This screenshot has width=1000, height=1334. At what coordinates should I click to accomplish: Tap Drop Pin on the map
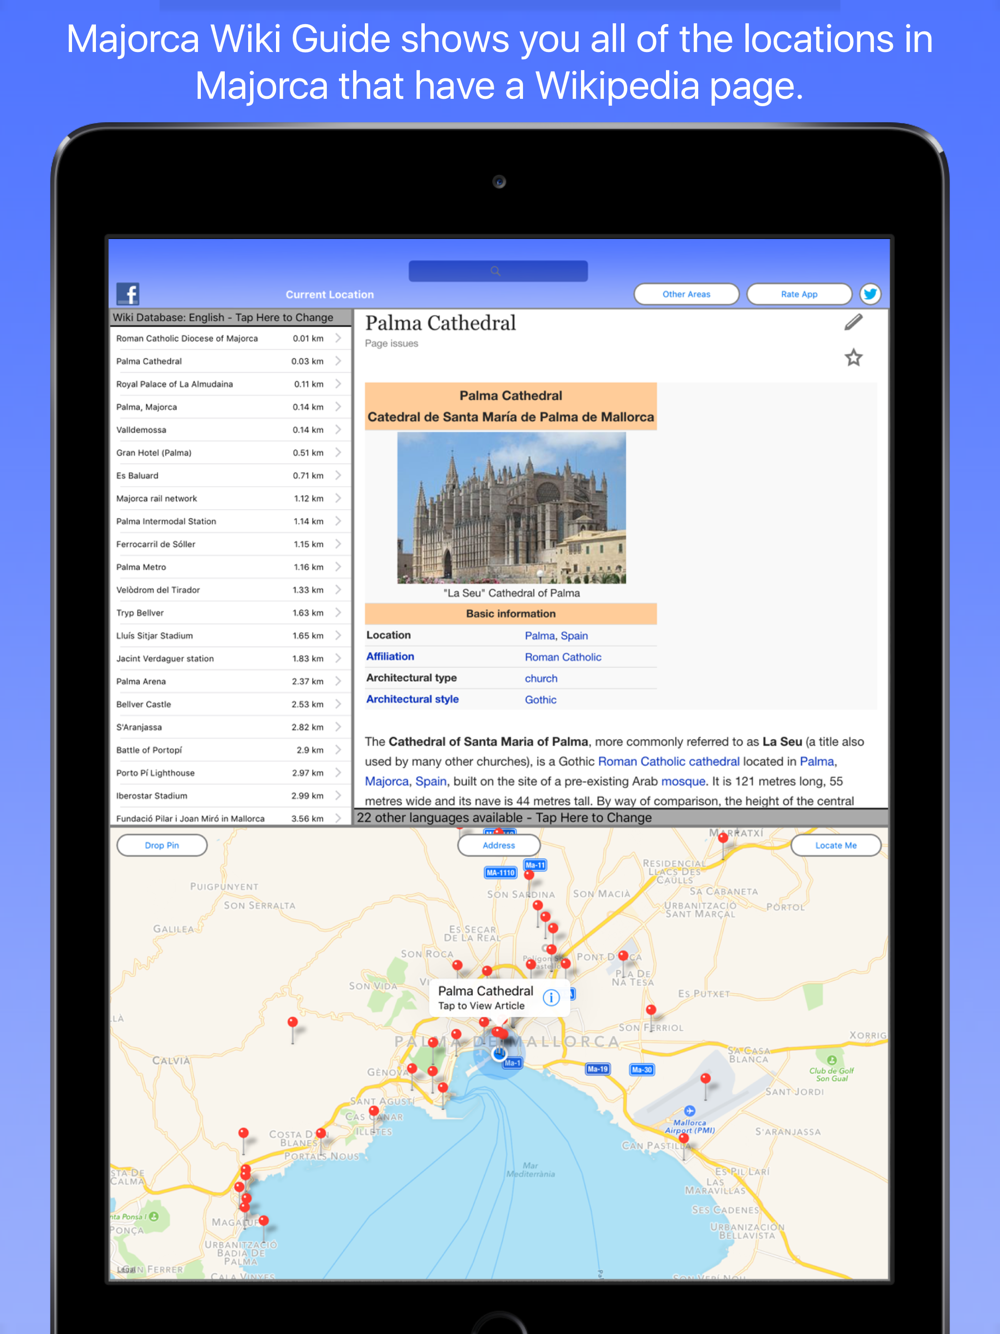pyautogui.click(x=162, y=845)
